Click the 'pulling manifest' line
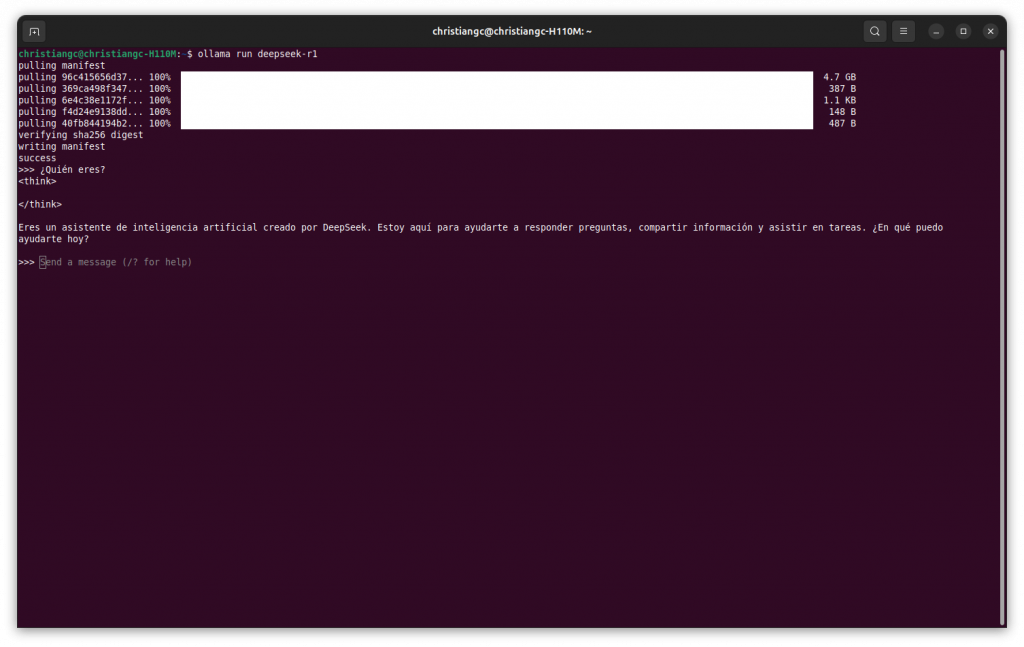 61,66
